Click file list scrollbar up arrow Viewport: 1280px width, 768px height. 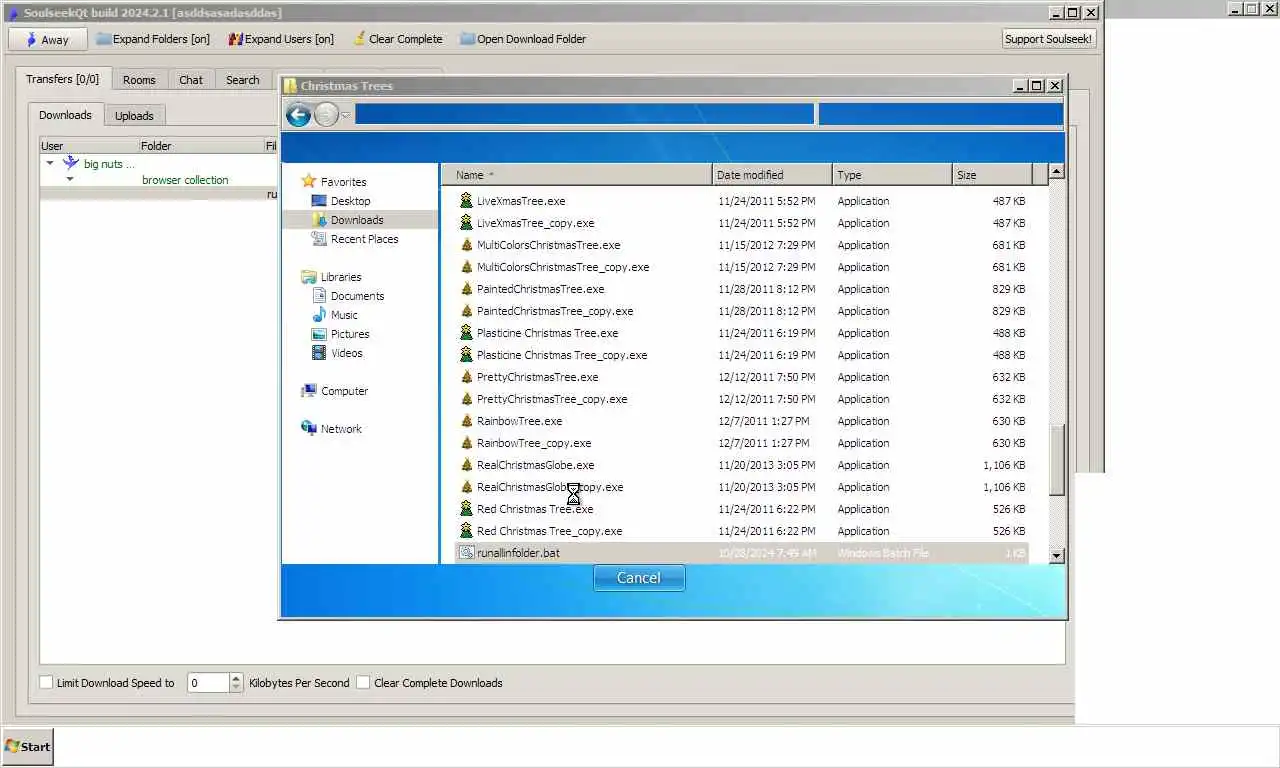(x=1057, y=173)
